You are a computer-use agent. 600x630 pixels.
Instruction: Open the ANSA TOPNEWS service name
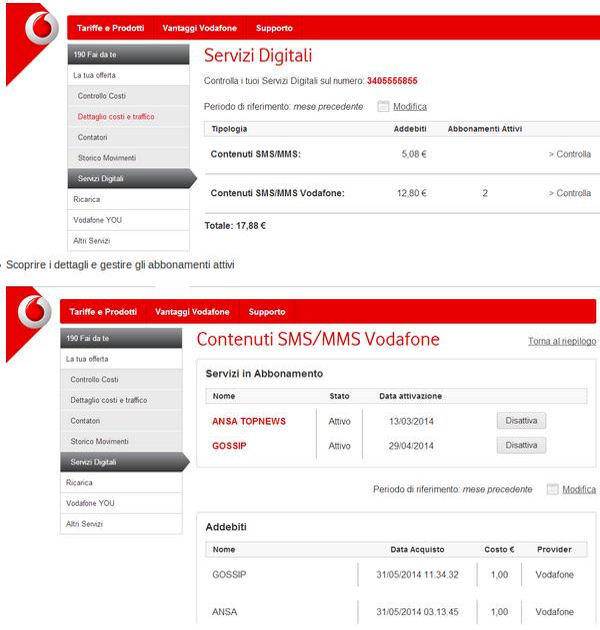249,421
